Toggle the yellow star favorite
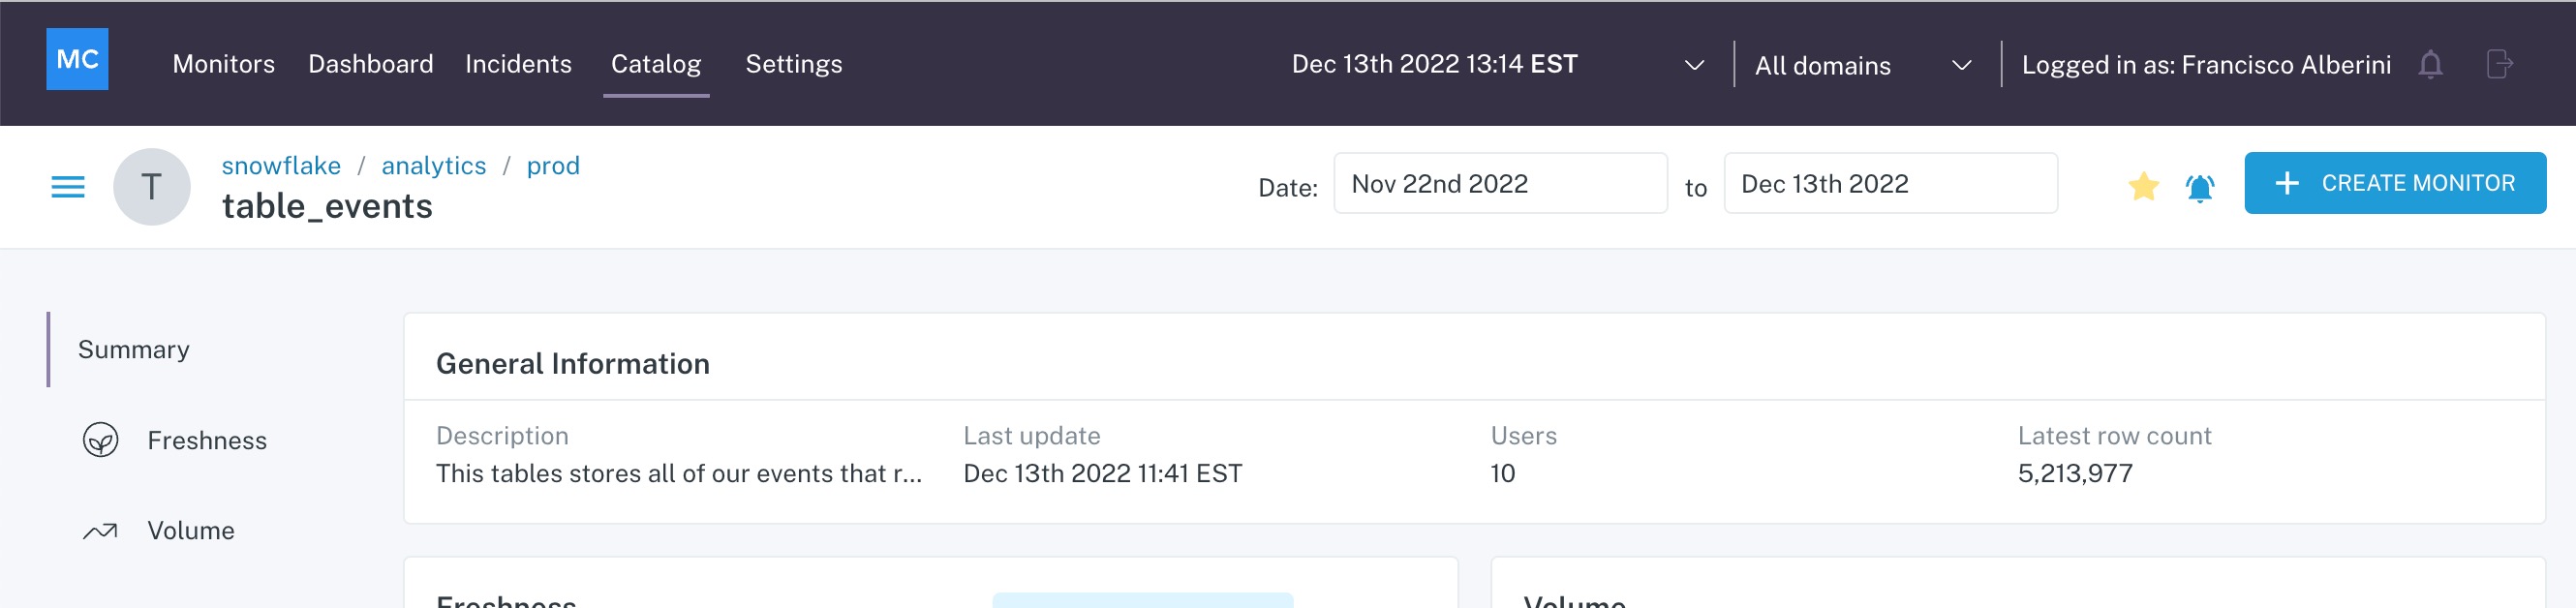The height and width of the screenshot is (608, 2576). [x=2143, y=186]
